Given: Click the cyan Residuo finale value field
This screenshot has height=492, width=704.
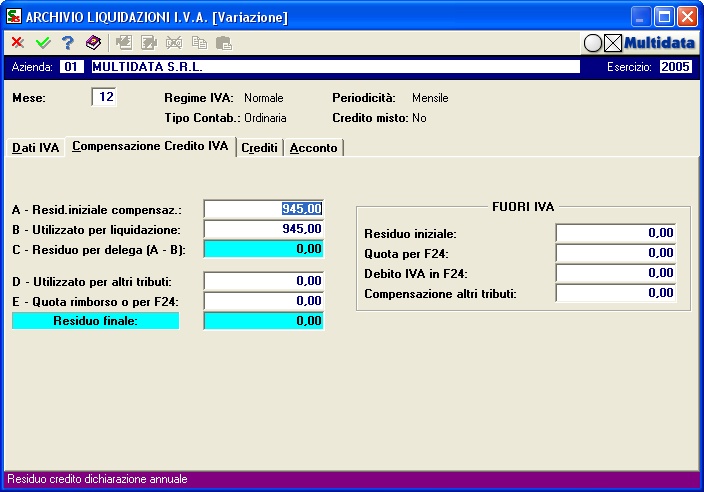Looking at the screenshot, I should click(x=264, y=321).
